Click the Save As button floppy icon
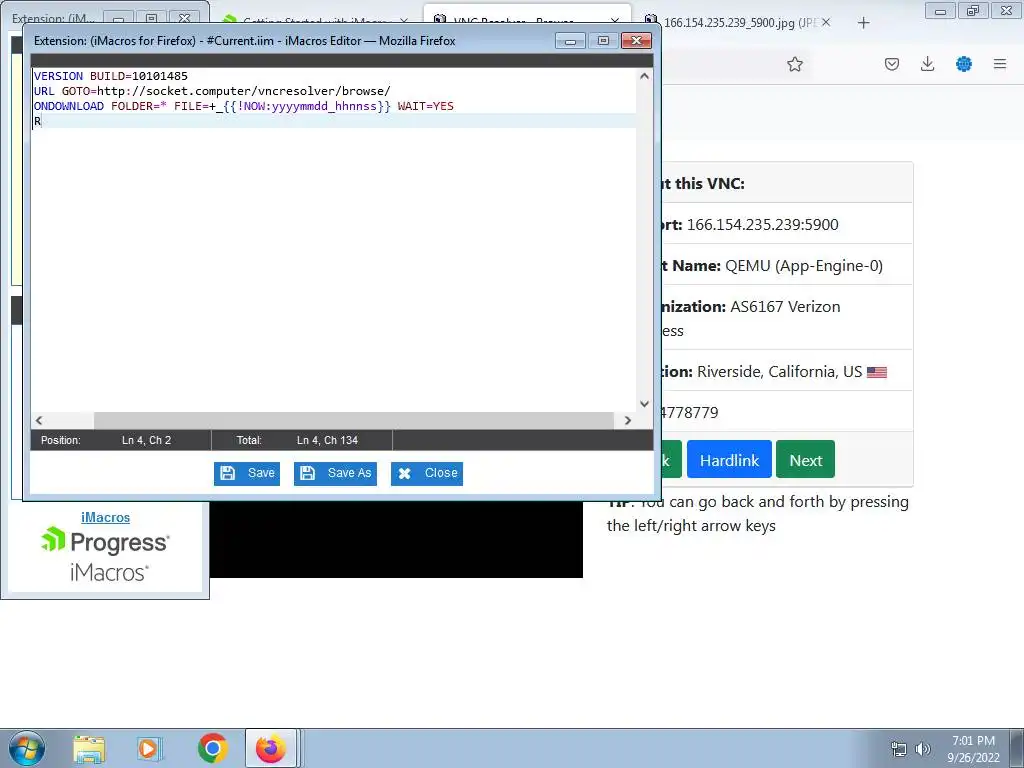The width and height of the screenshot is (1024, 768). click(308, 473)
